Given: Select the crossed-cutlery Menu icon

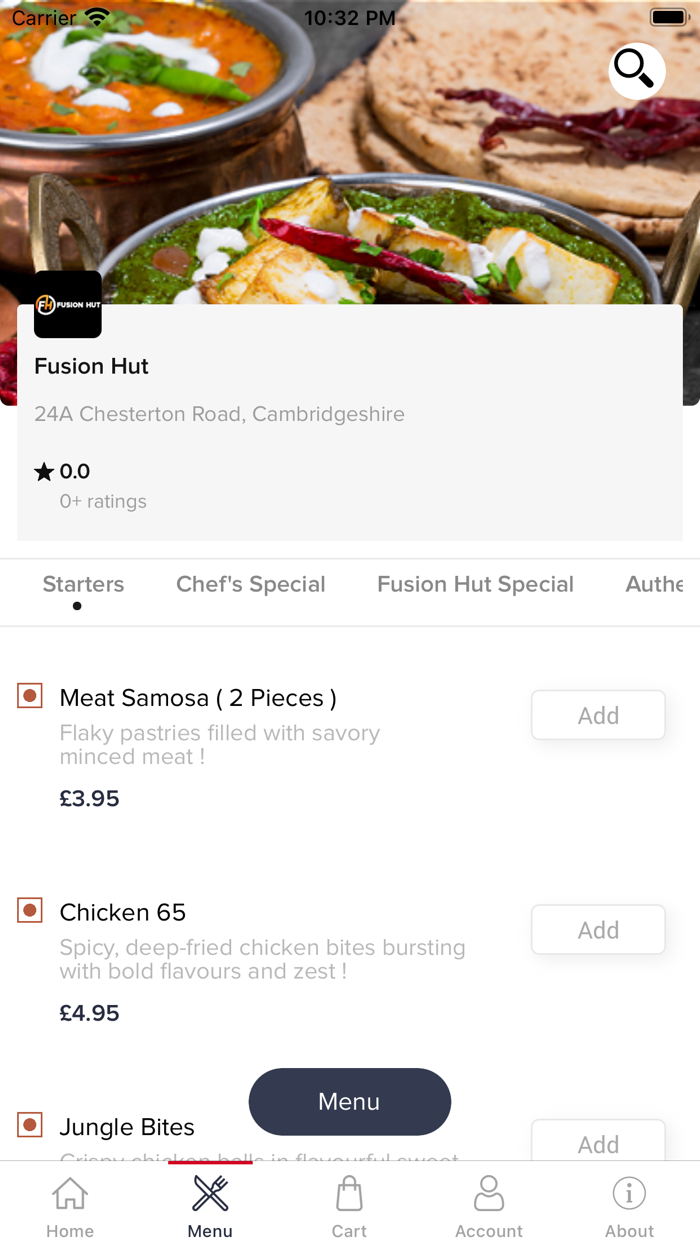Looking at the screenshot, I should (x=209, y=1193).
